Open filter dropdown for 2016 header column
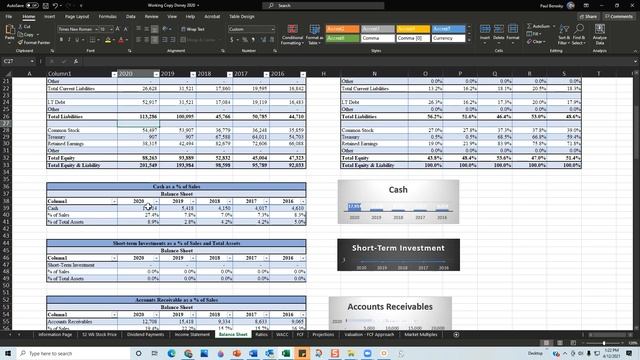Image resolution: width=640 pixels, height=360 pixels. tap(303, 74)
